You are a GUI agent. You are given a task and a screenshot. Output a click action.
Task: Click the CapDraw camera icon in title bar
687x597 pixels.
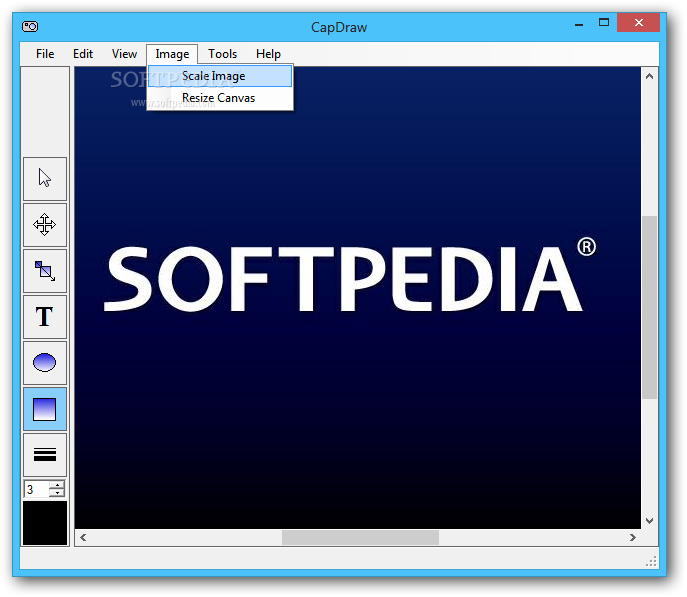(30, 27)
